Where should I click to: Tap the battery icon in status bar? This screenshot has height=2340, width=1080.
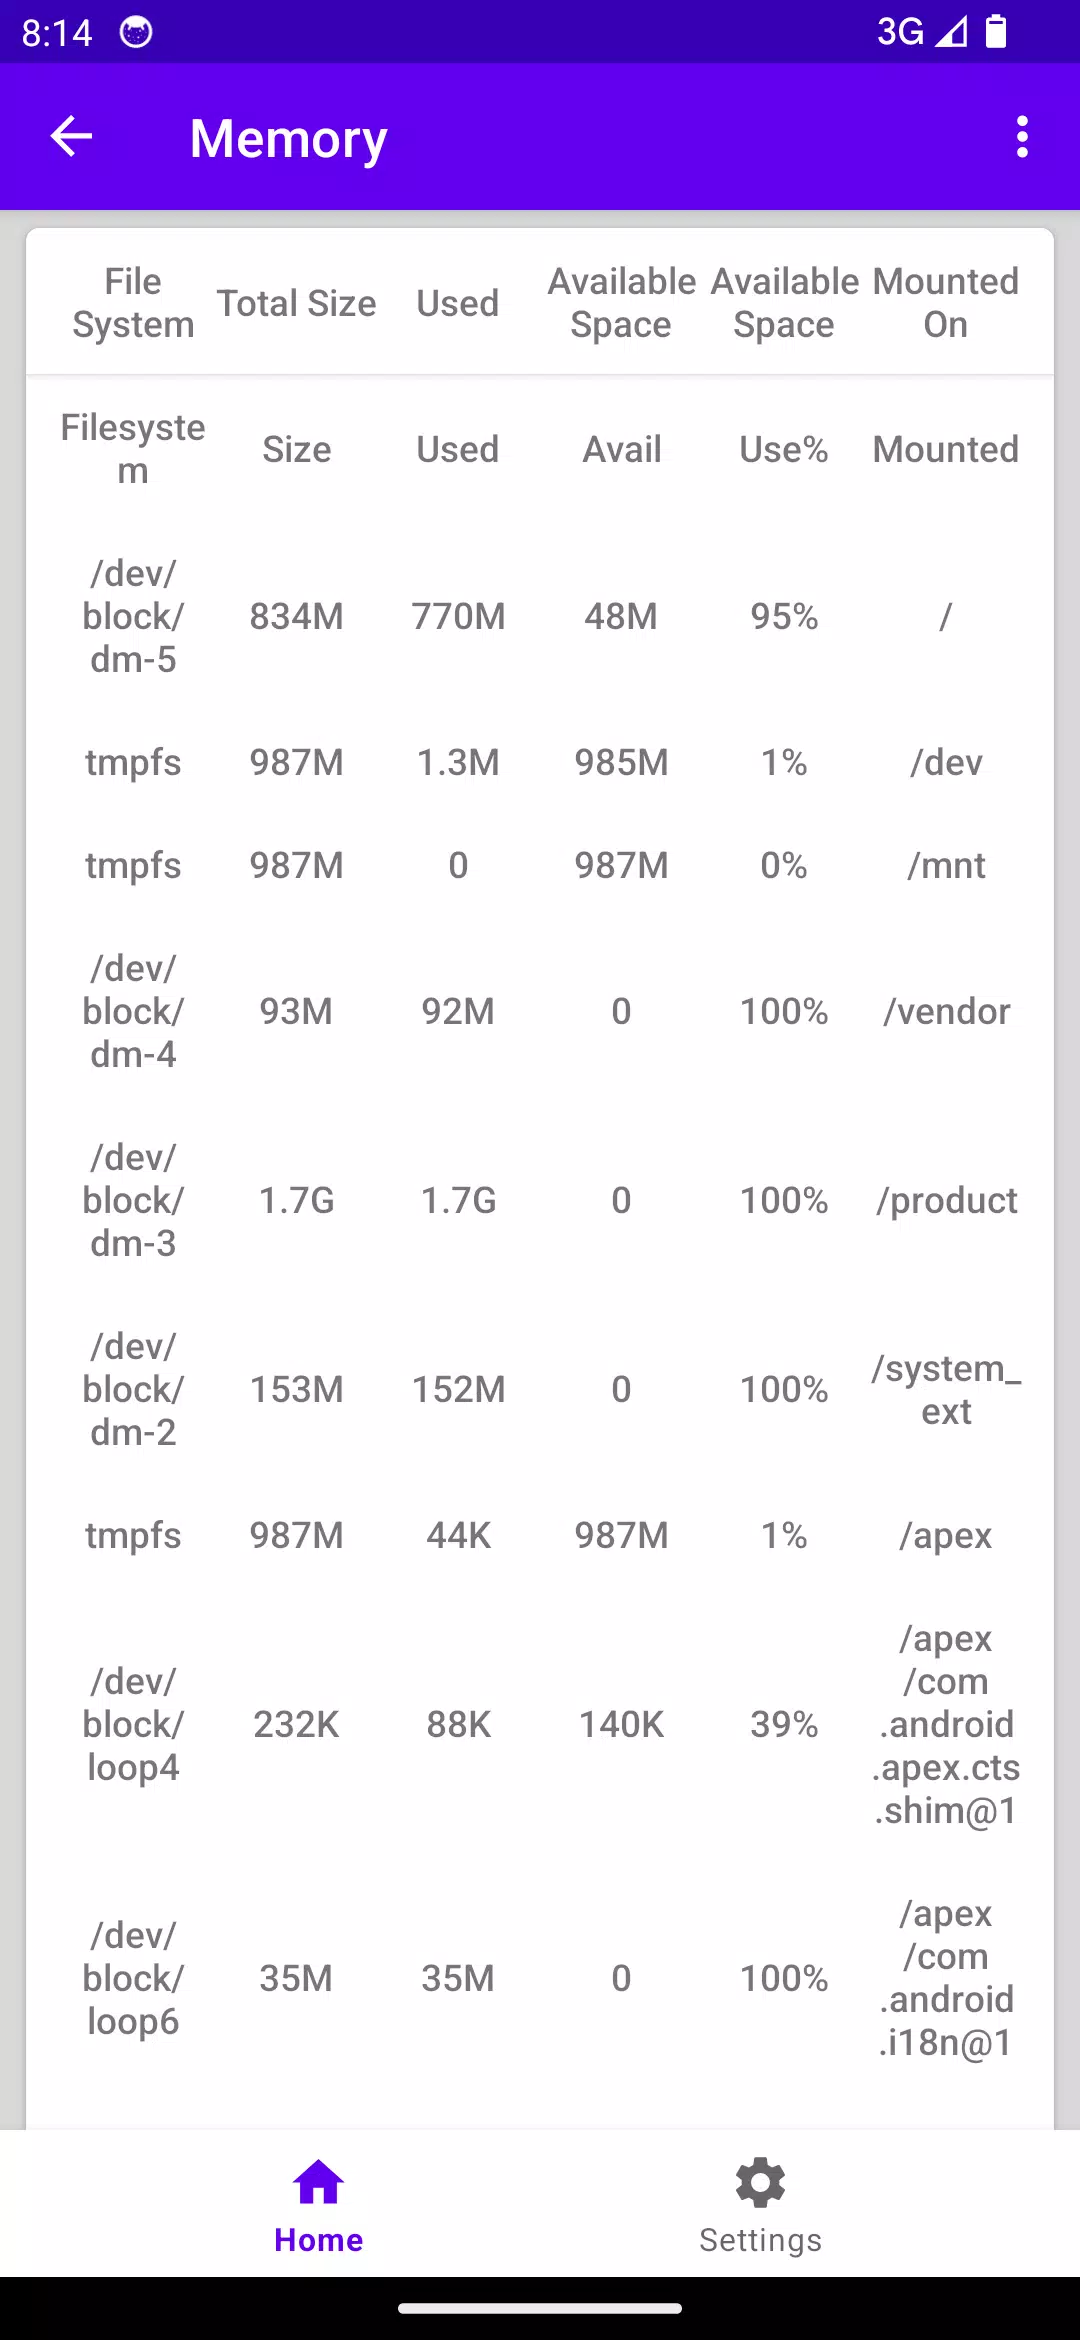pos(996,32)
